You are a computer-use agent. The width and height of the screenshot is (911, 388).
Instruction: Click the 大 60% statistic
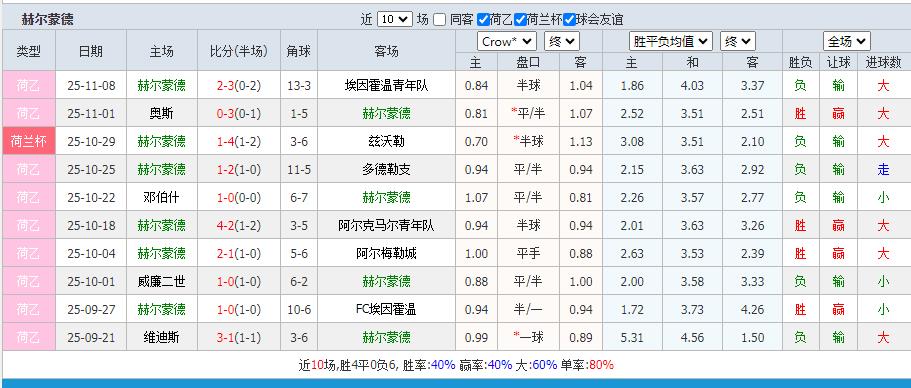point(537,365)
